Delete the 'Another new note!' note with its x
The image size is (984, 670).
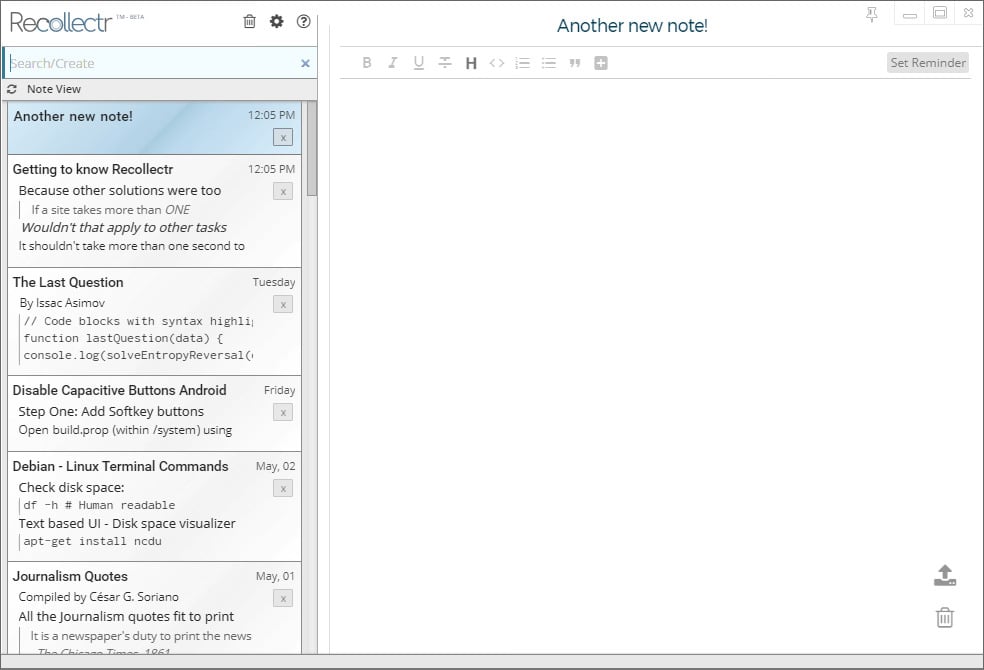coord(283,137)
